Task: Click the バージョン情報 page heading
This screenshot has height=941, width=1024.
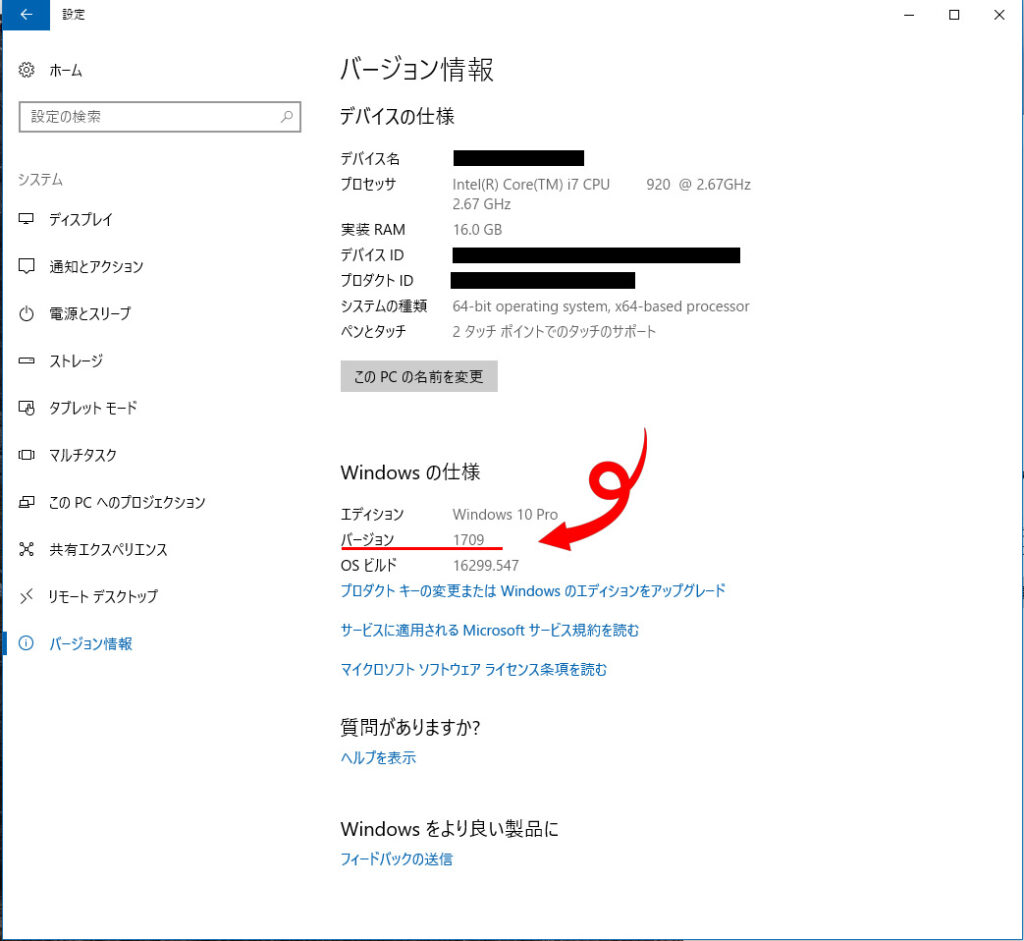Action: point(417,69)
